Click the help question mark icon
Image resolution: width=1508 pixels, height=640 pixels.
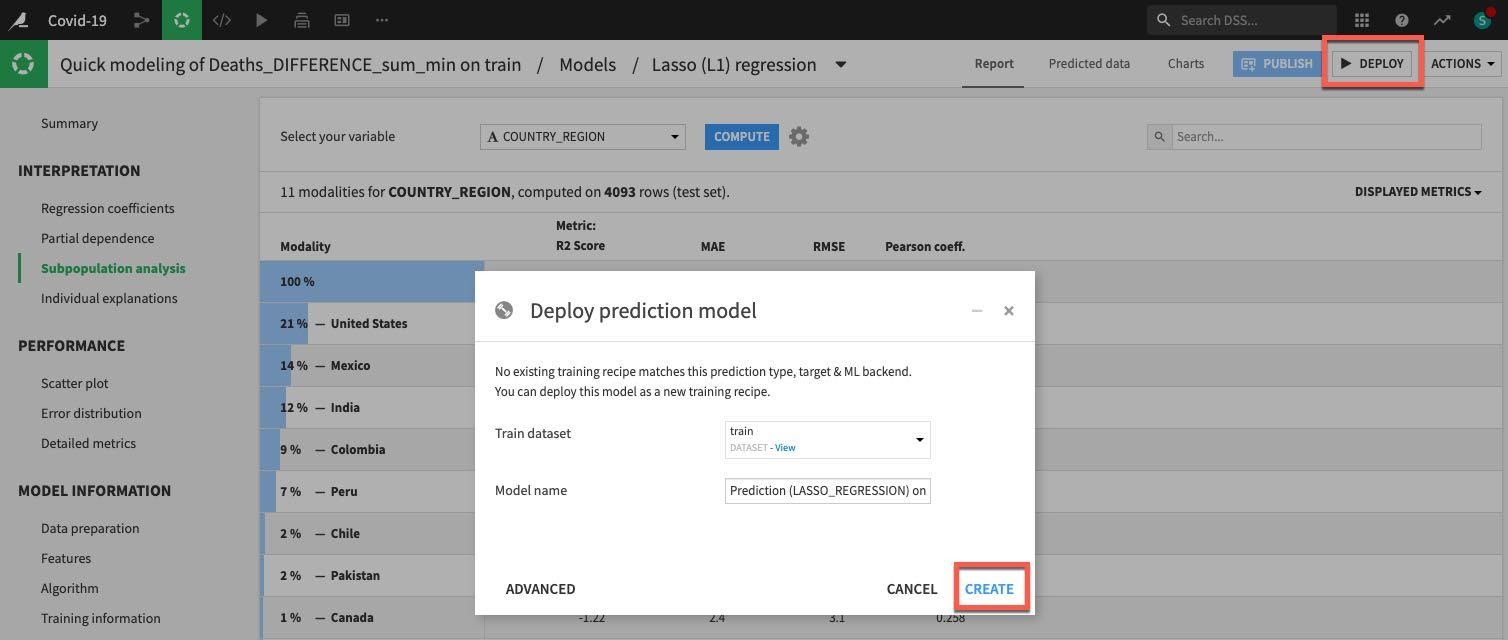[1401, 20]
